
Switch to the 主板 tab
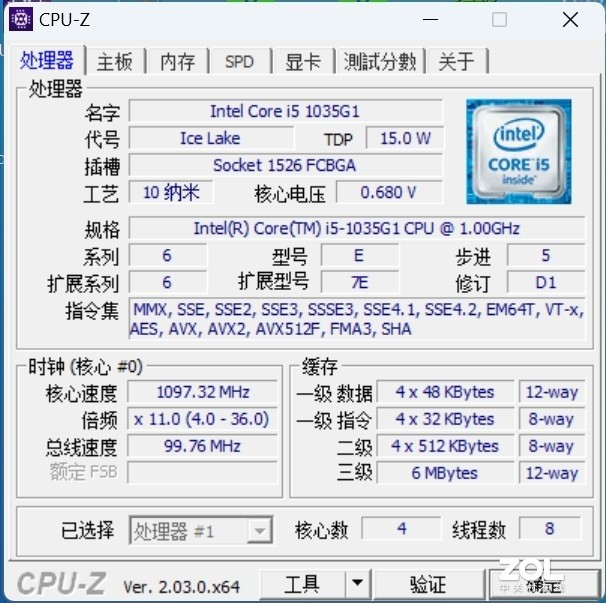[115, 61]
